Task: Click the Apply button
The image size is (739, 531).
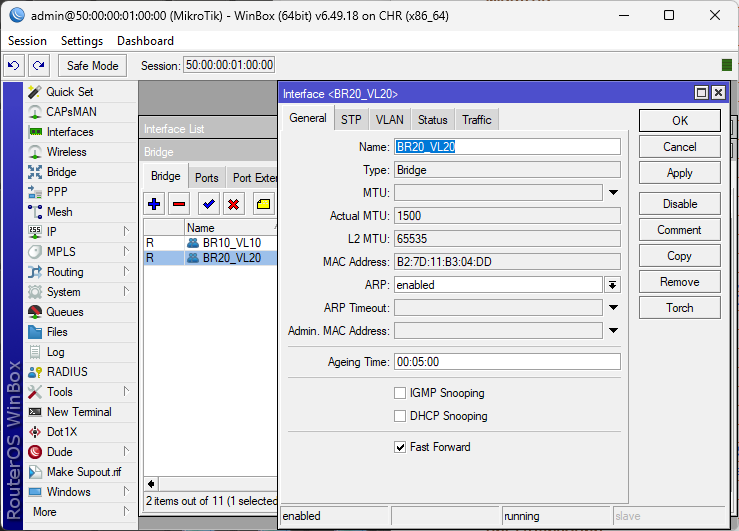Action: 679,173
